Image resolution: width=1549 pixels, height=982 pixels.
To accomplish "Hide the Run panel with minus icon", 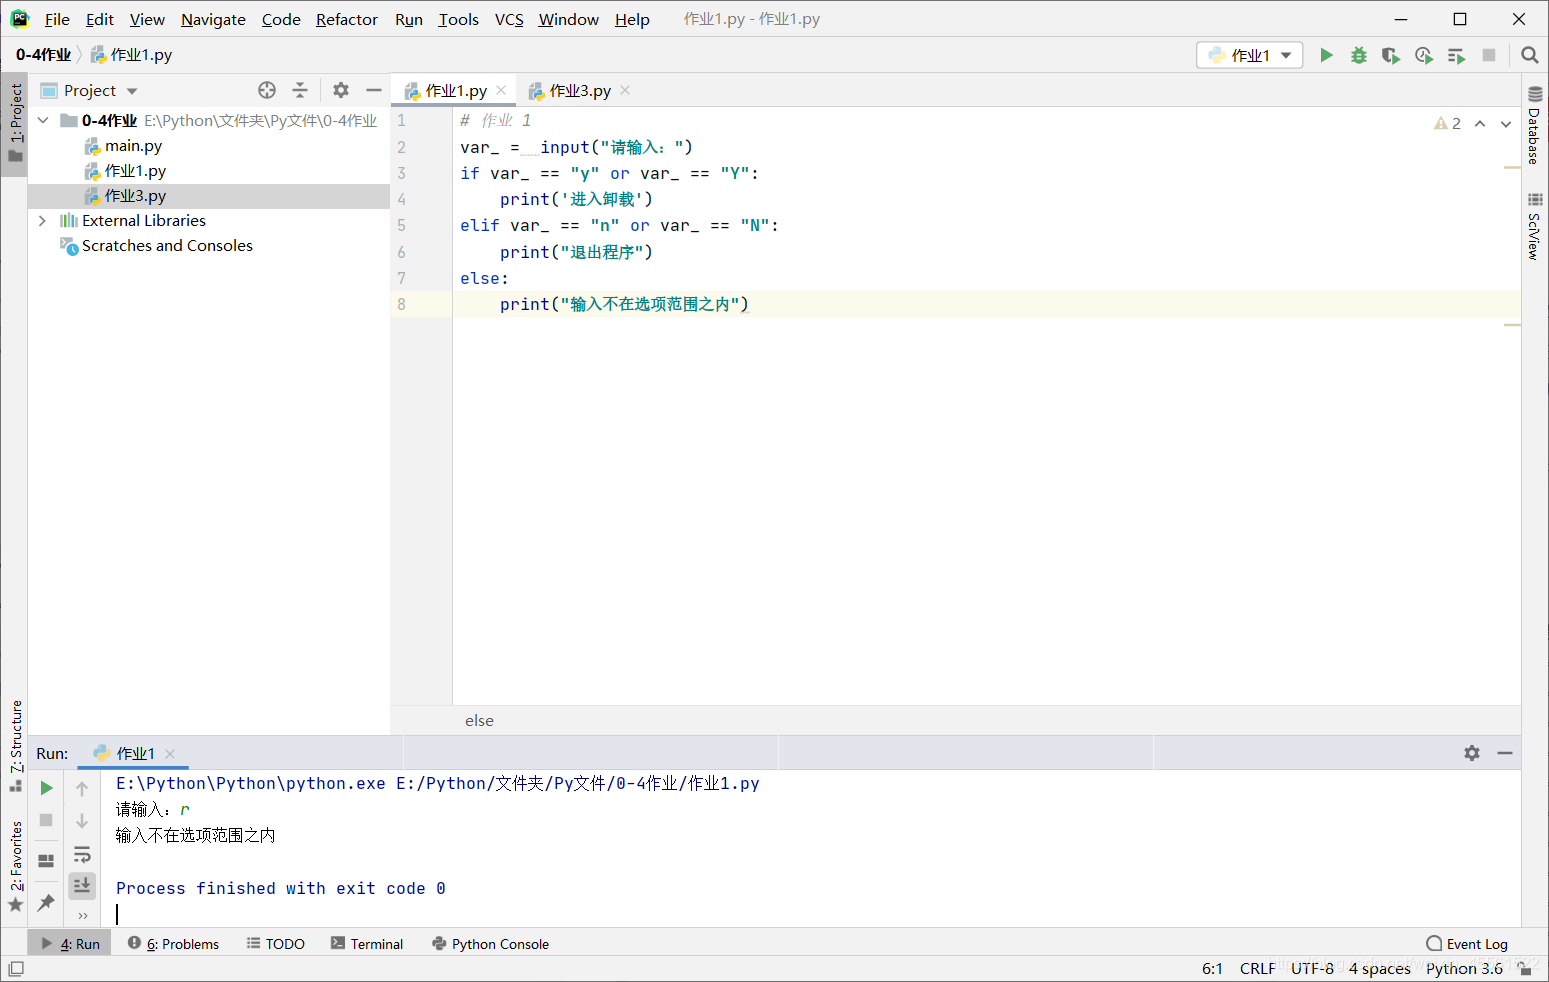I will click(x=1505, y=753).
